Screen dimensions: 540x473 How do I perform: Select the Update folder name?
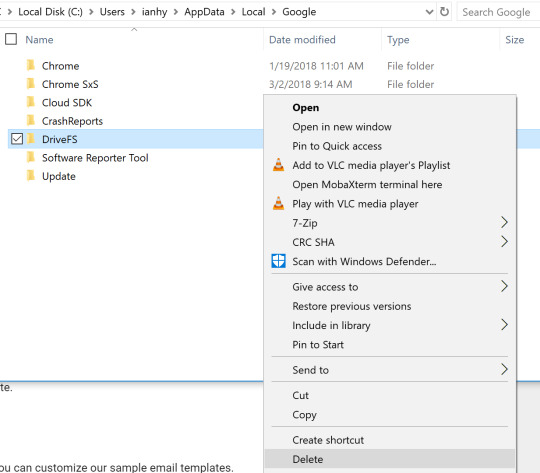point(59,176)
